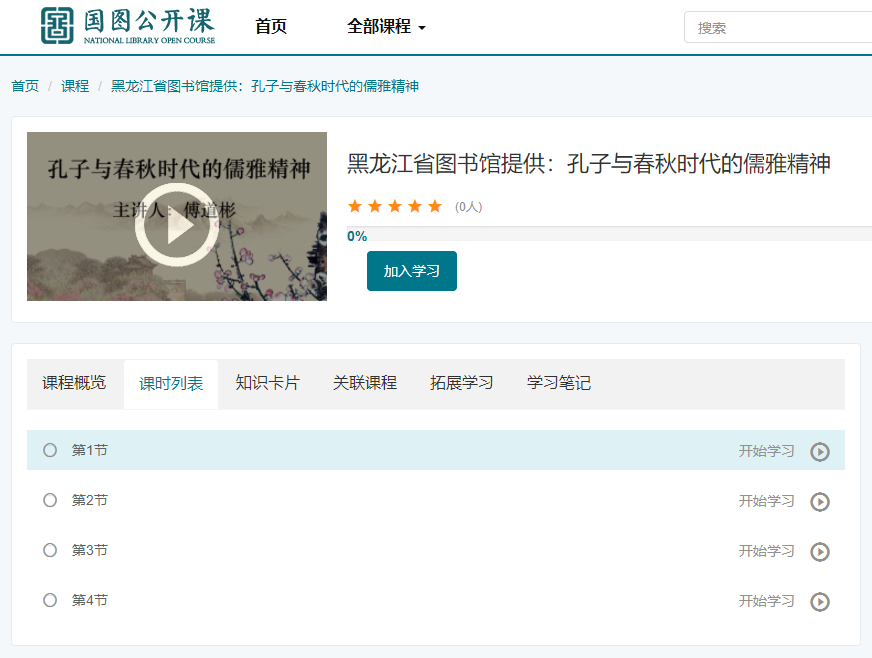872x658 pixels.
Task: Click the play icon for 第4节
Action: click(820, 602)
